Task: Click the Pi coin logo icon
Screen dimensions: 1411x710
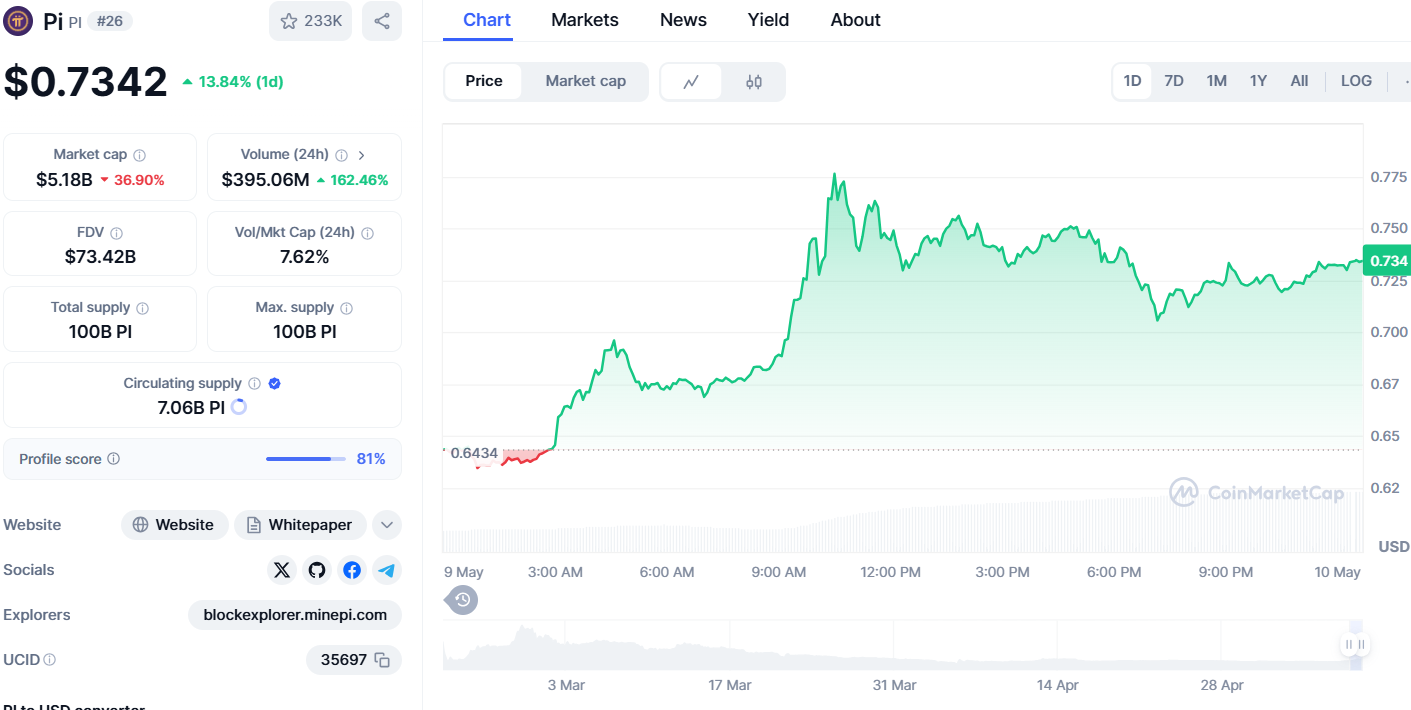Action: (x=18, y=21)
